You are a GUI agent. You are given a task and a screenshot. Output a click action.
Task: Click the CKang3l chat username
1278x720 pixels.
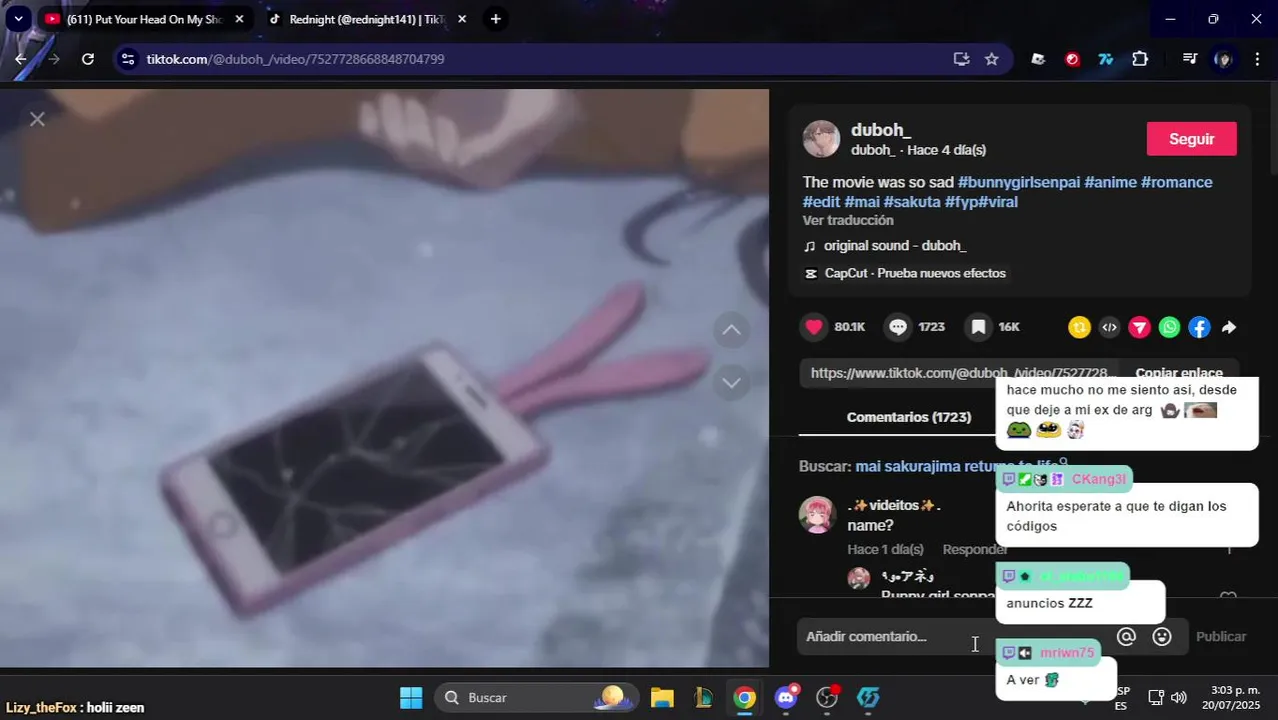pos(1098,479)
